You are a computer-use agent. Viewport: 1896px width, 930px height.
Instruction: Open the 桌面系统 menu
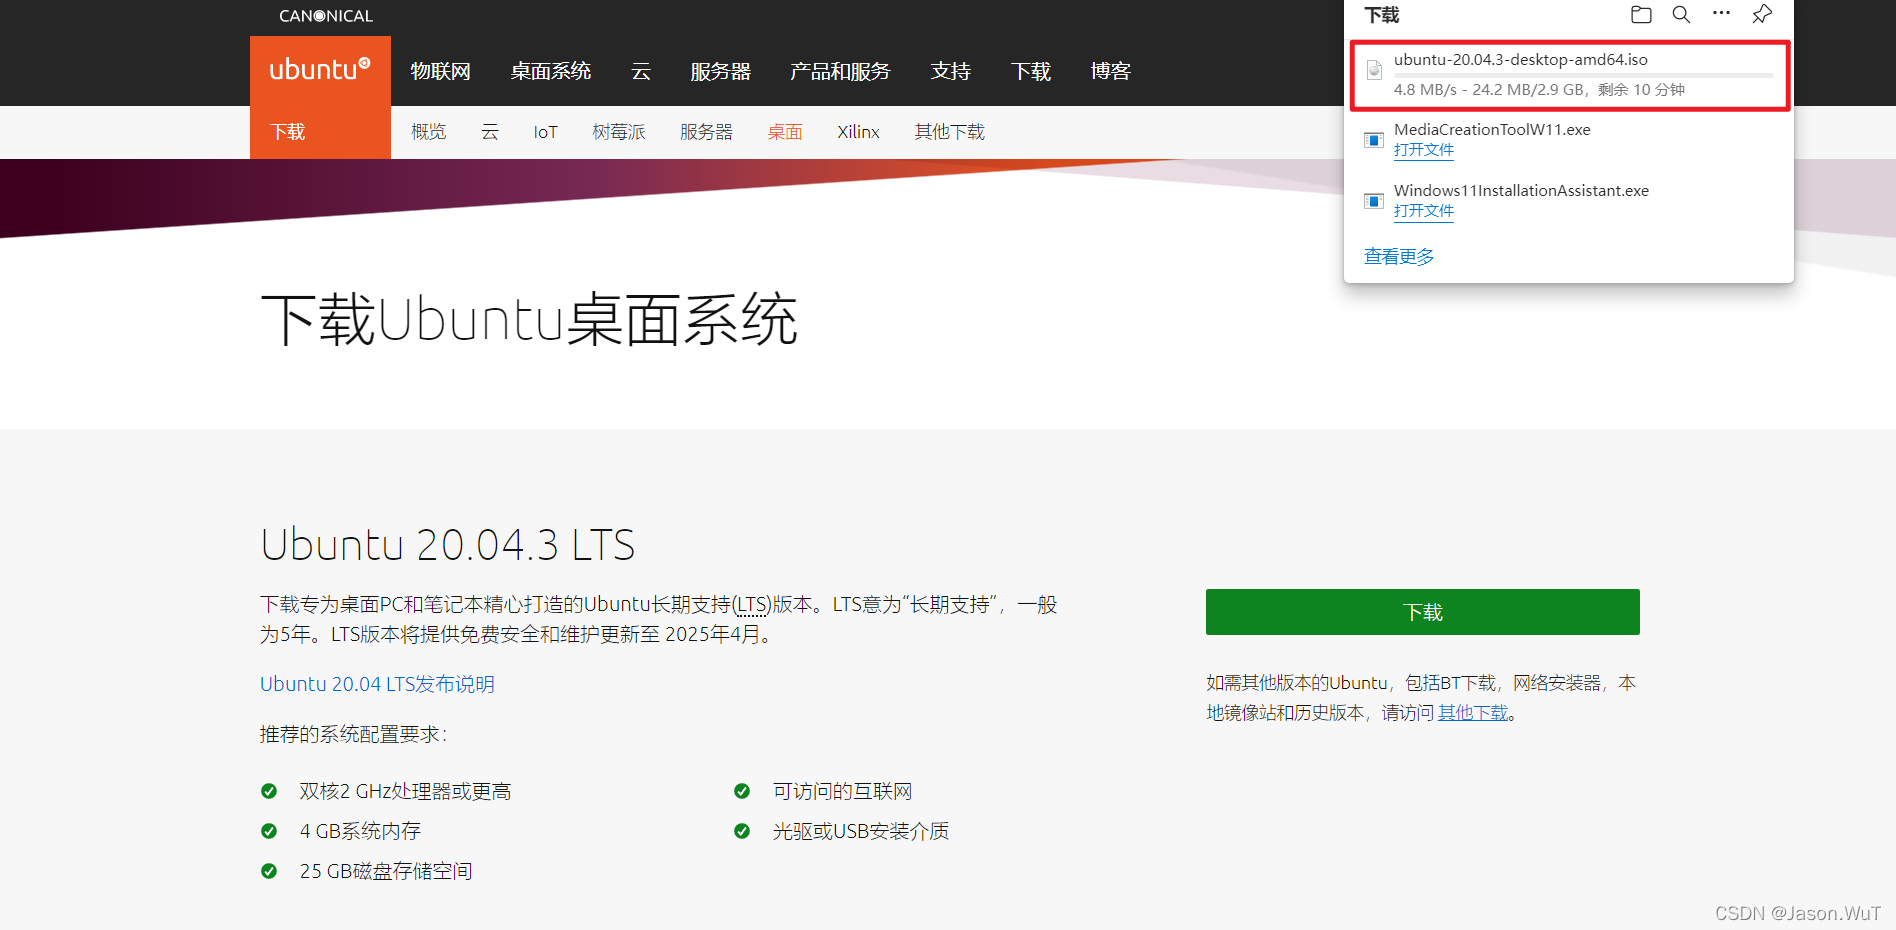(x=551, y=71)
